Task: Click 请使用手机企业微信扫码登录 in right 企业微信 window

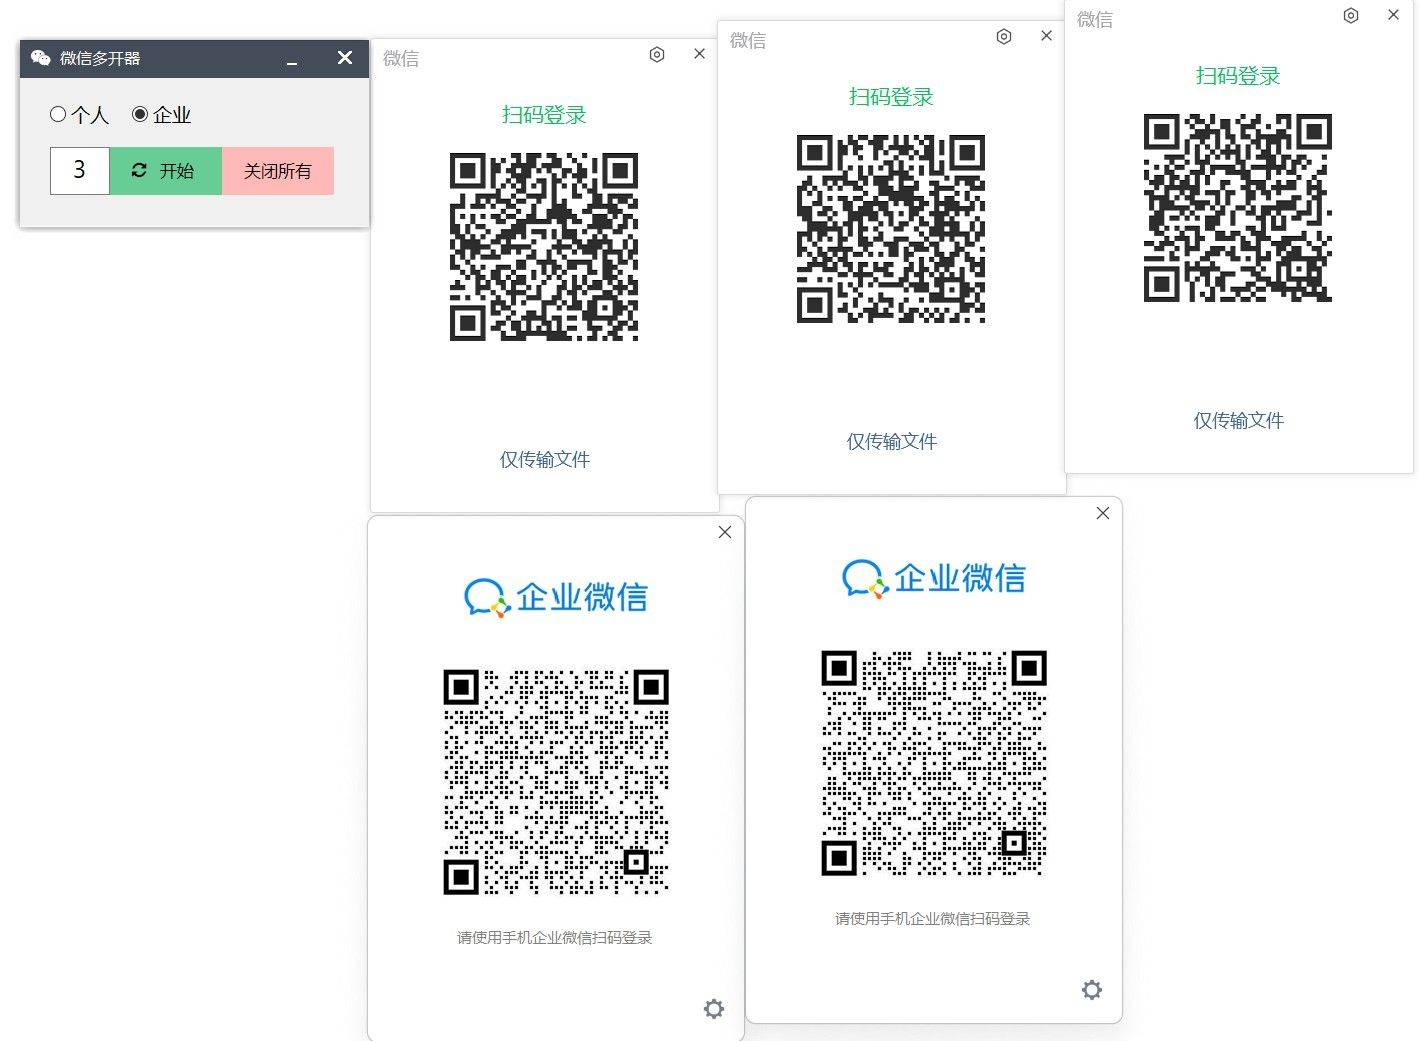Action: [933, 919]
